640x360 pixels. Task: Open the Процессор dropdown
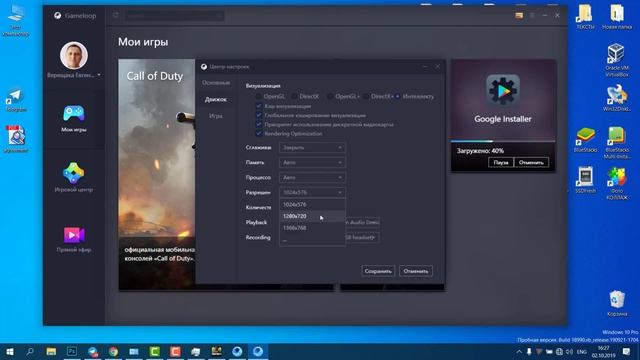click(x=312, y=178)
